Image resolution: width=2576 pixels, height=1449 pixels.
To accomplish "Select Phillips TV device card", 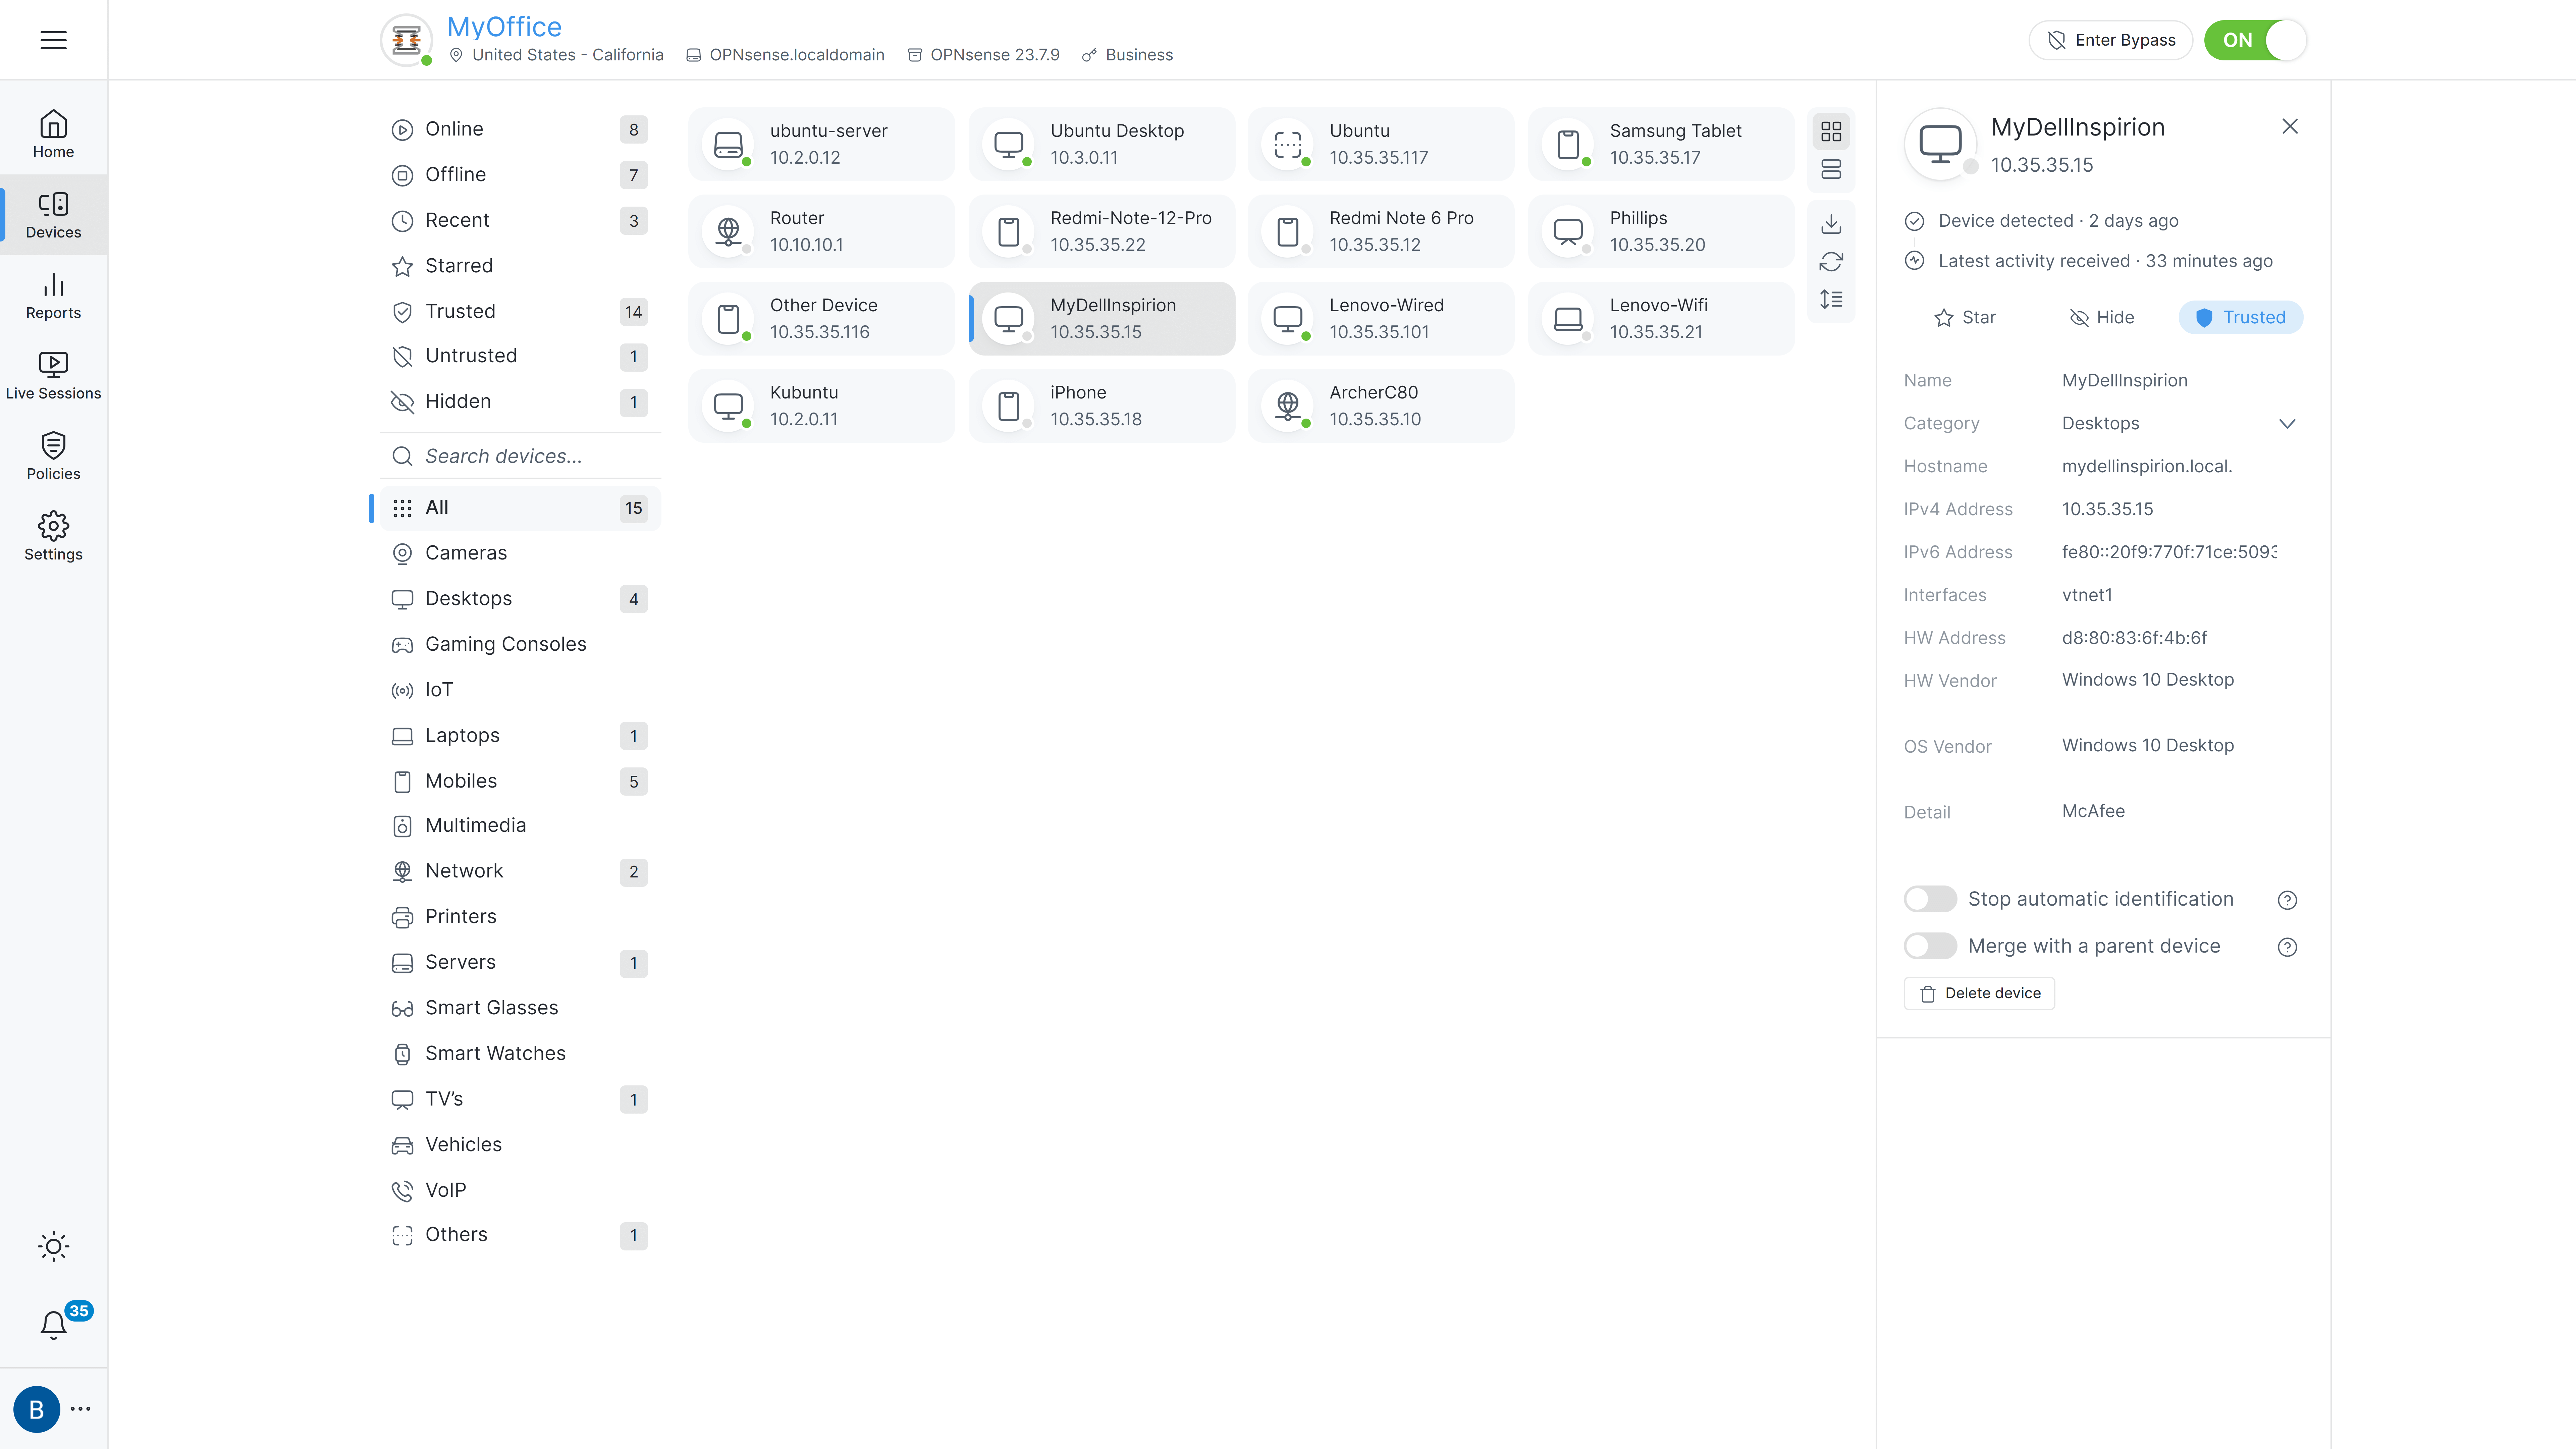I will click(1661, 231).
